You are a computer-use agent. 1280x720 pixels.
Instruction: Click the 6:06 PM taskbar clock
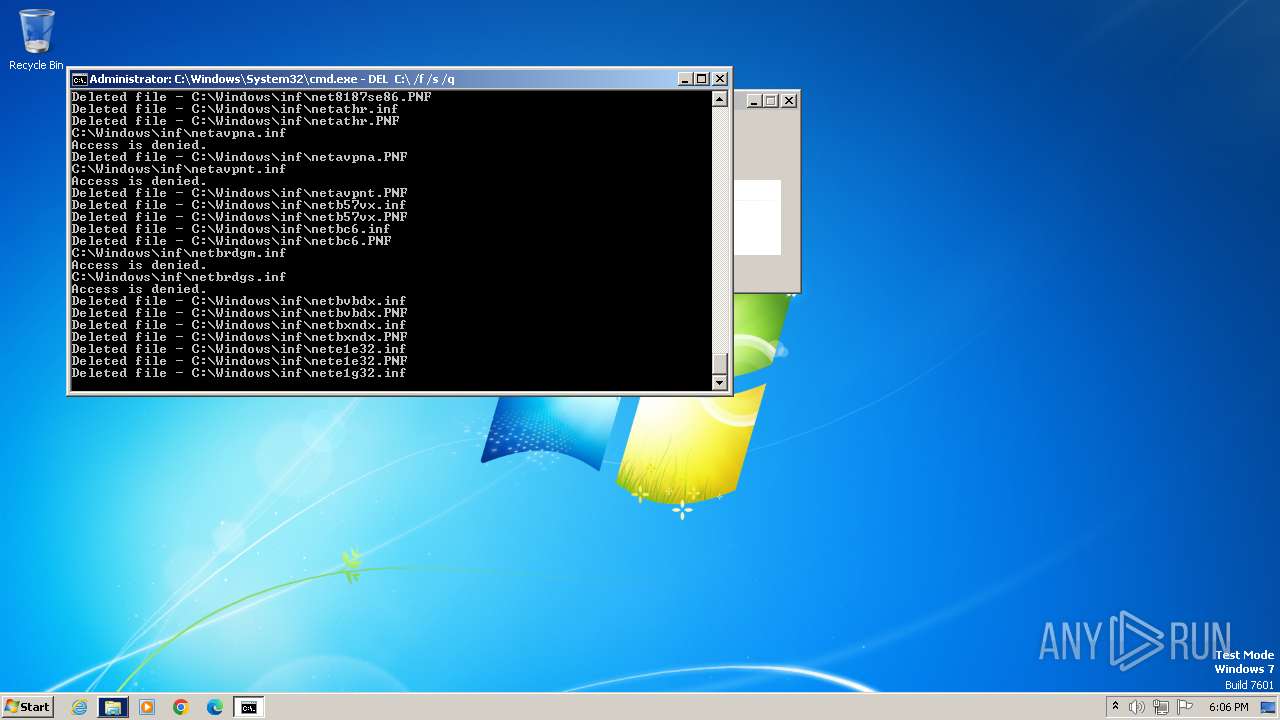[1228, 707]
